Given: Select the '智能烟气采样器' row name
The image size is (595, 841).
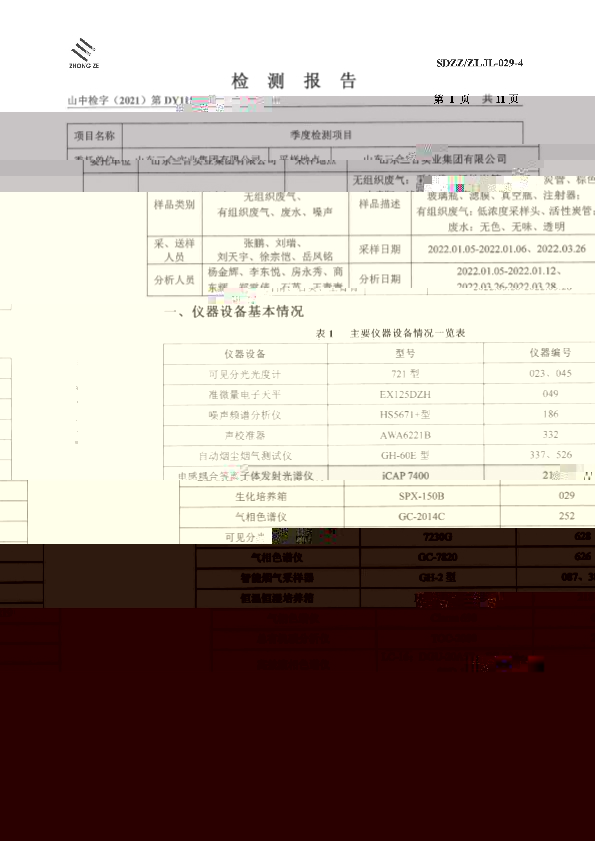Looking at the screenshot, I should coord(277,578).
